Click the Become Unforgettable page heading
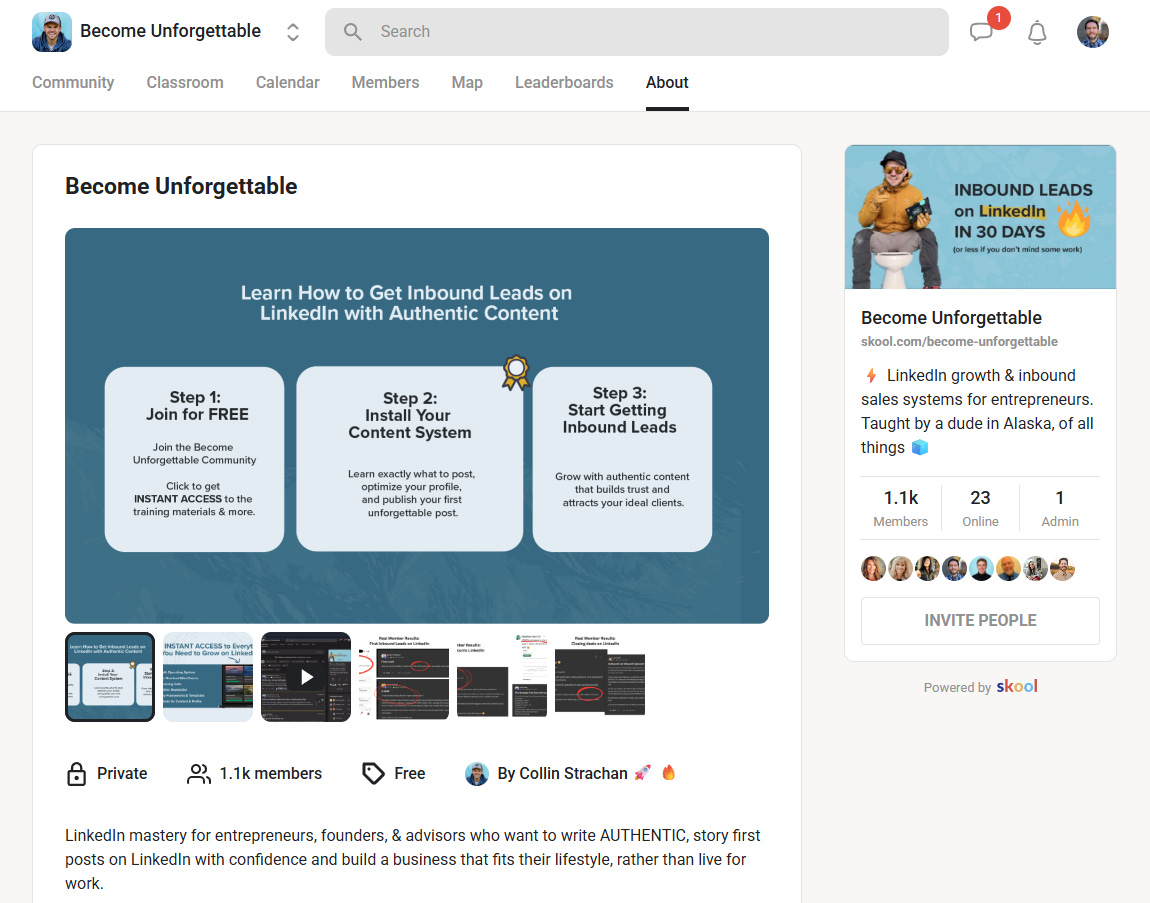 181,186
